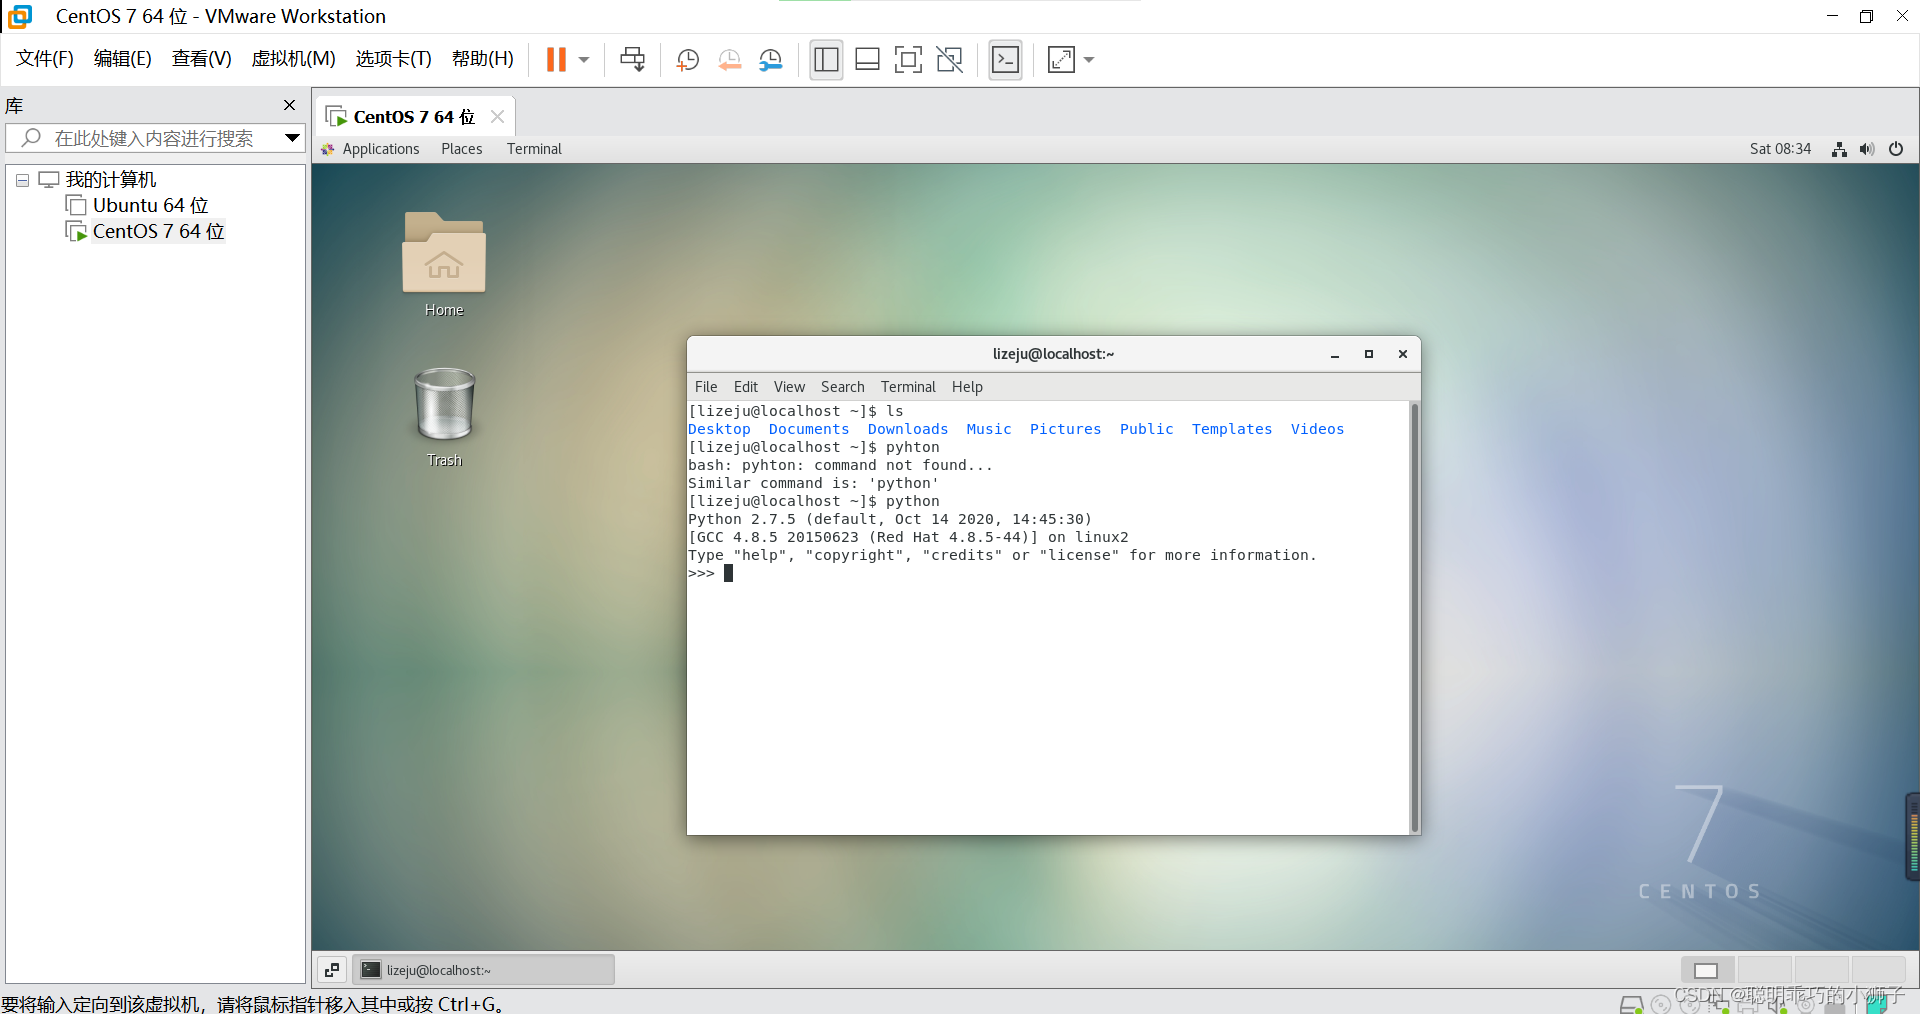Click the network status icon

pyautogui.click(x=1839, y=149)
